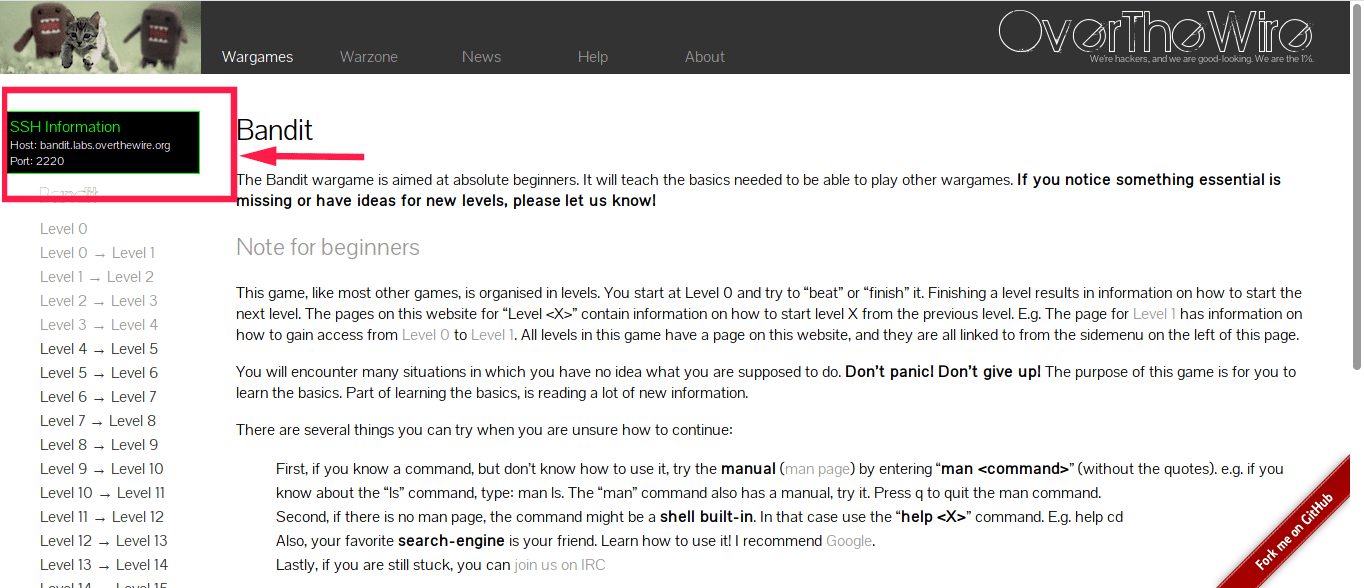This screenshot has width=1364, height=588.
Task: Click the OverTheWire logo
Action: (1155, 34)
